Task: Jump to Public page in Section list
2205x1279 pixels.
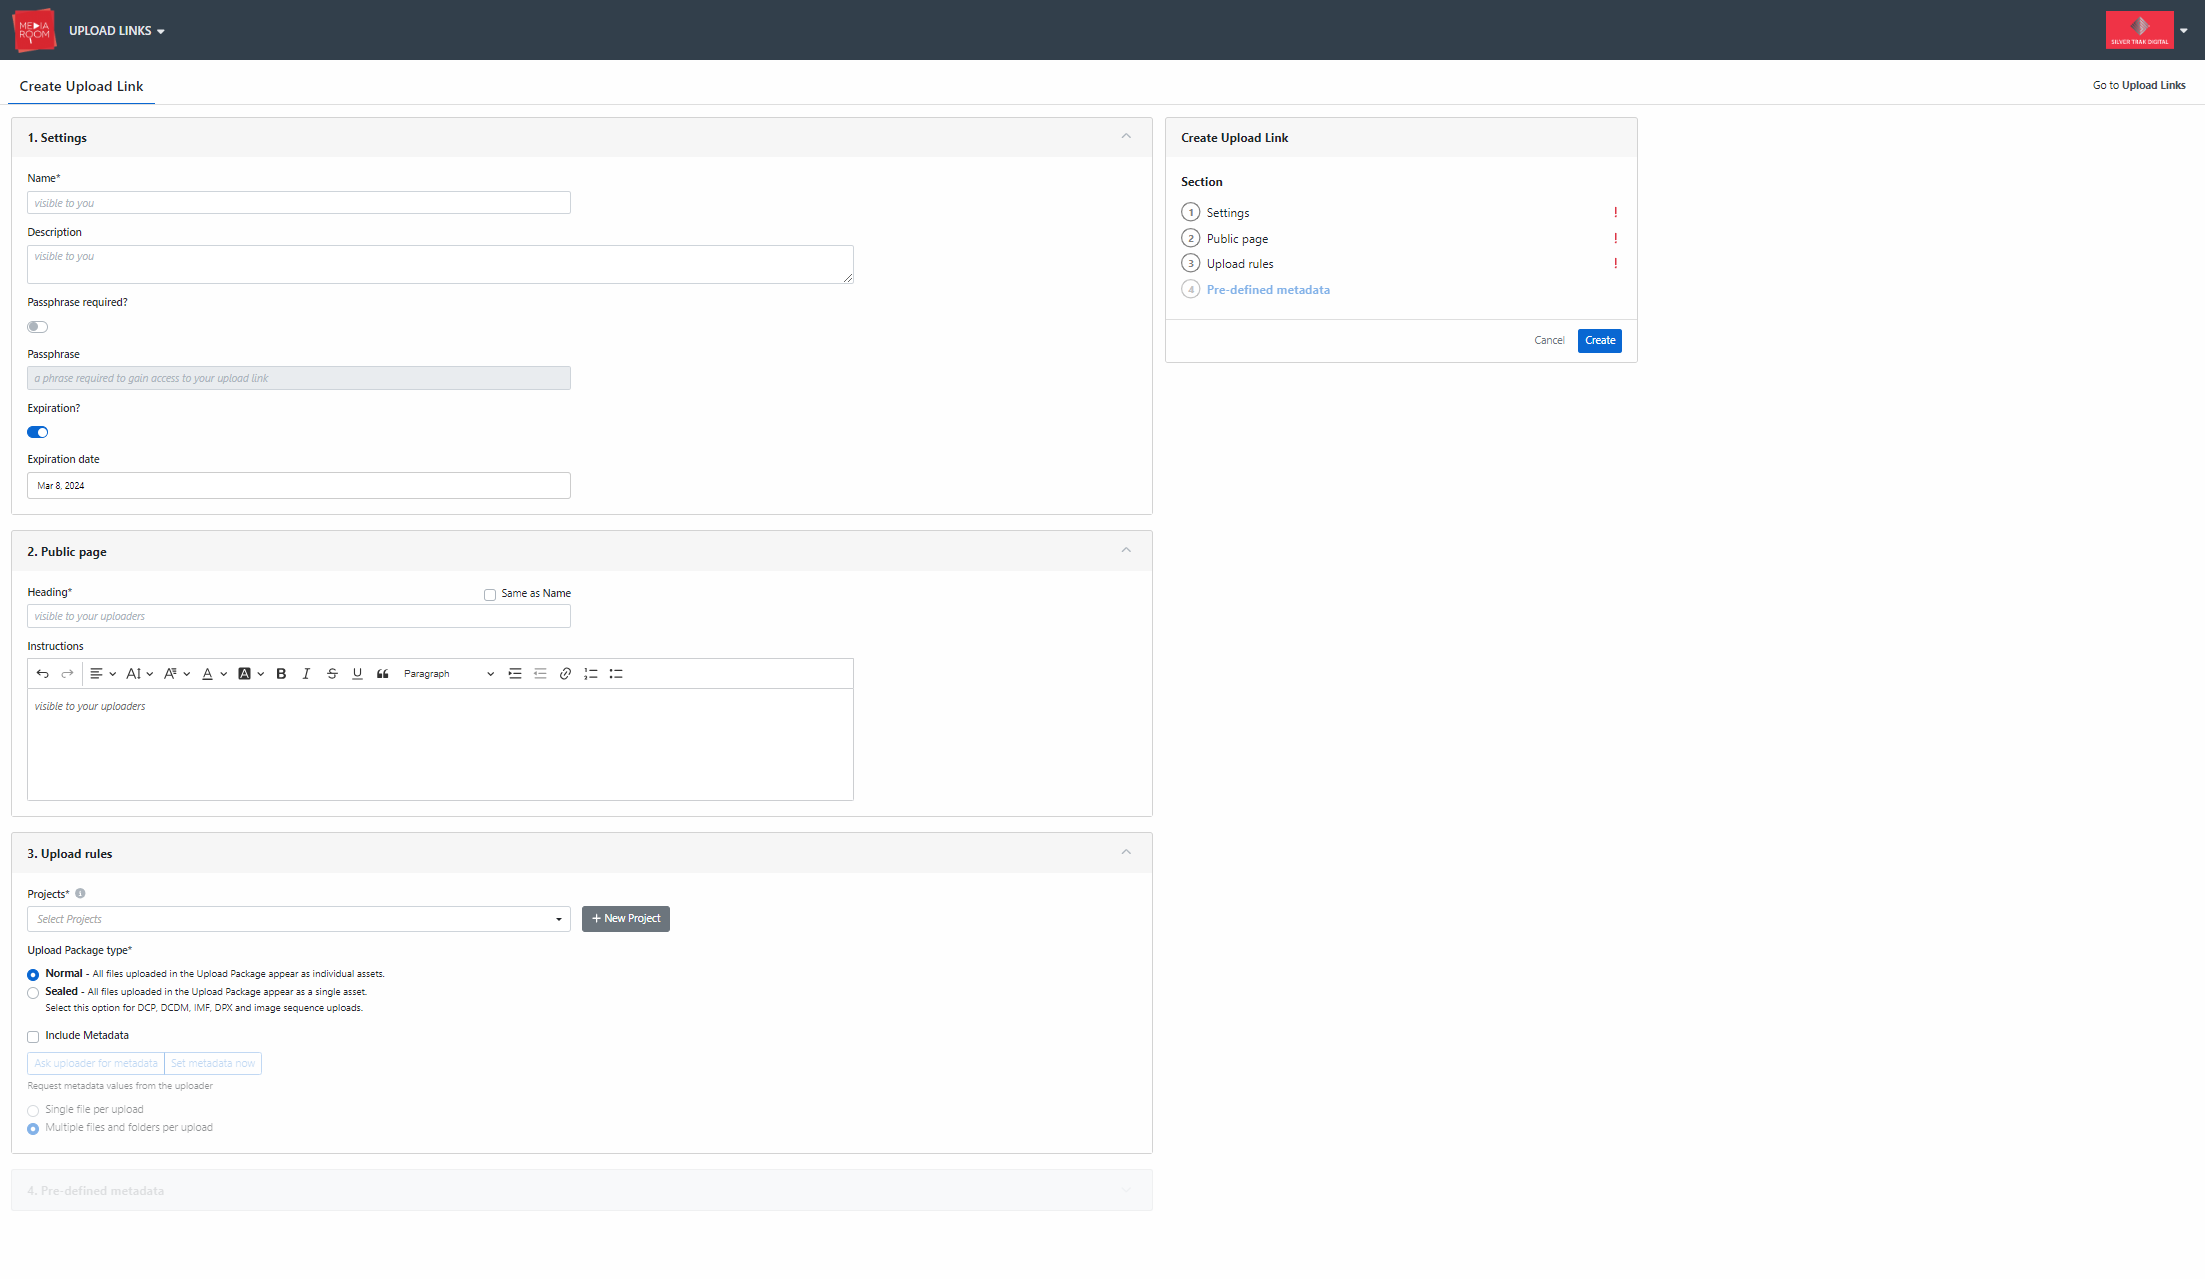Action: [x=1237, y=239]
